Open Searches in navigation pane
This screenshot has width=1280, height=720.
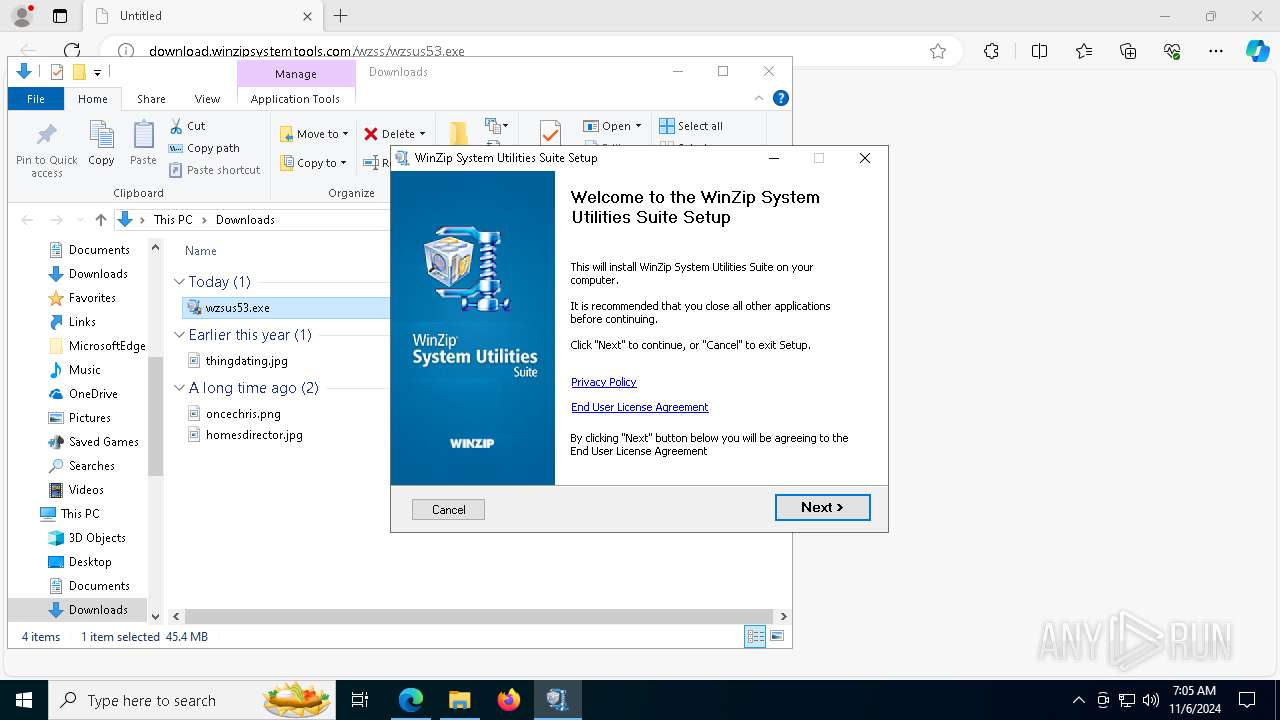click(92, 466)
